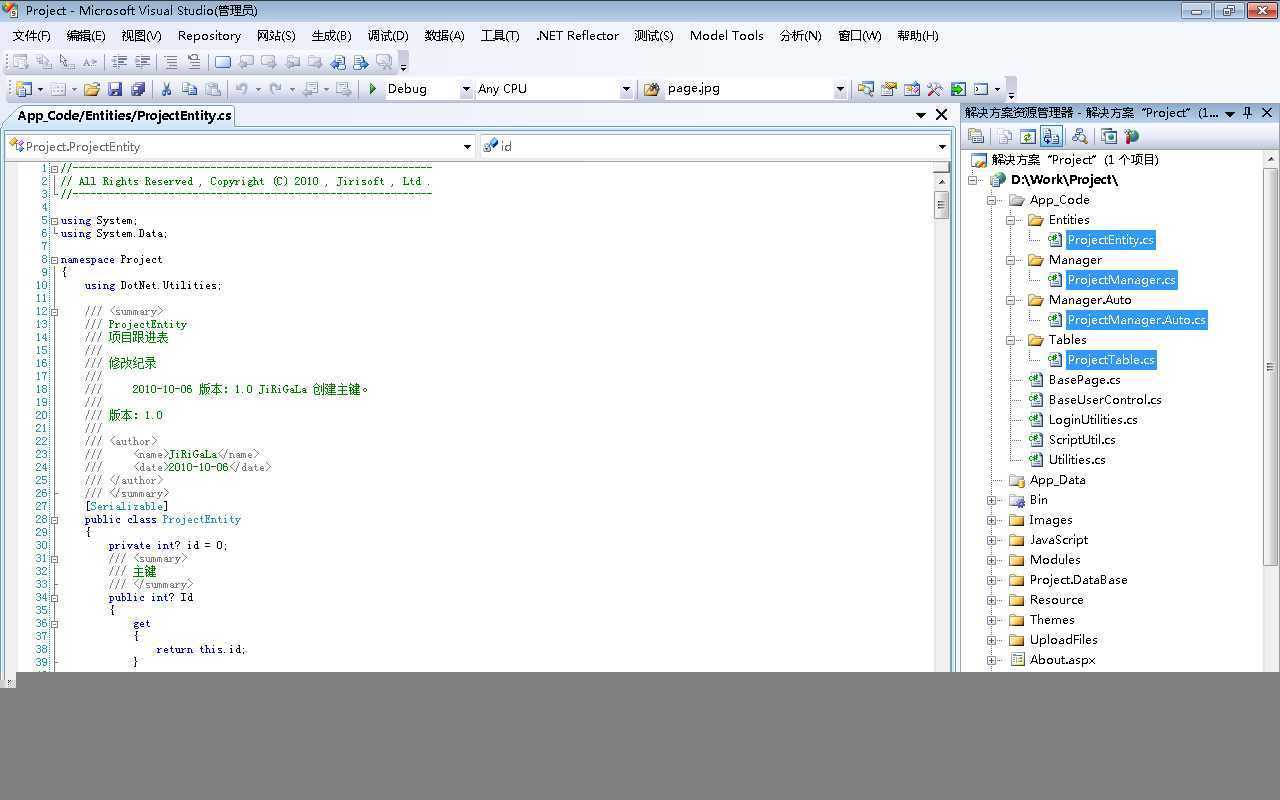Close the ProjectEntity.cs document with X
The image size is (1280, 800).
[941, 115]
